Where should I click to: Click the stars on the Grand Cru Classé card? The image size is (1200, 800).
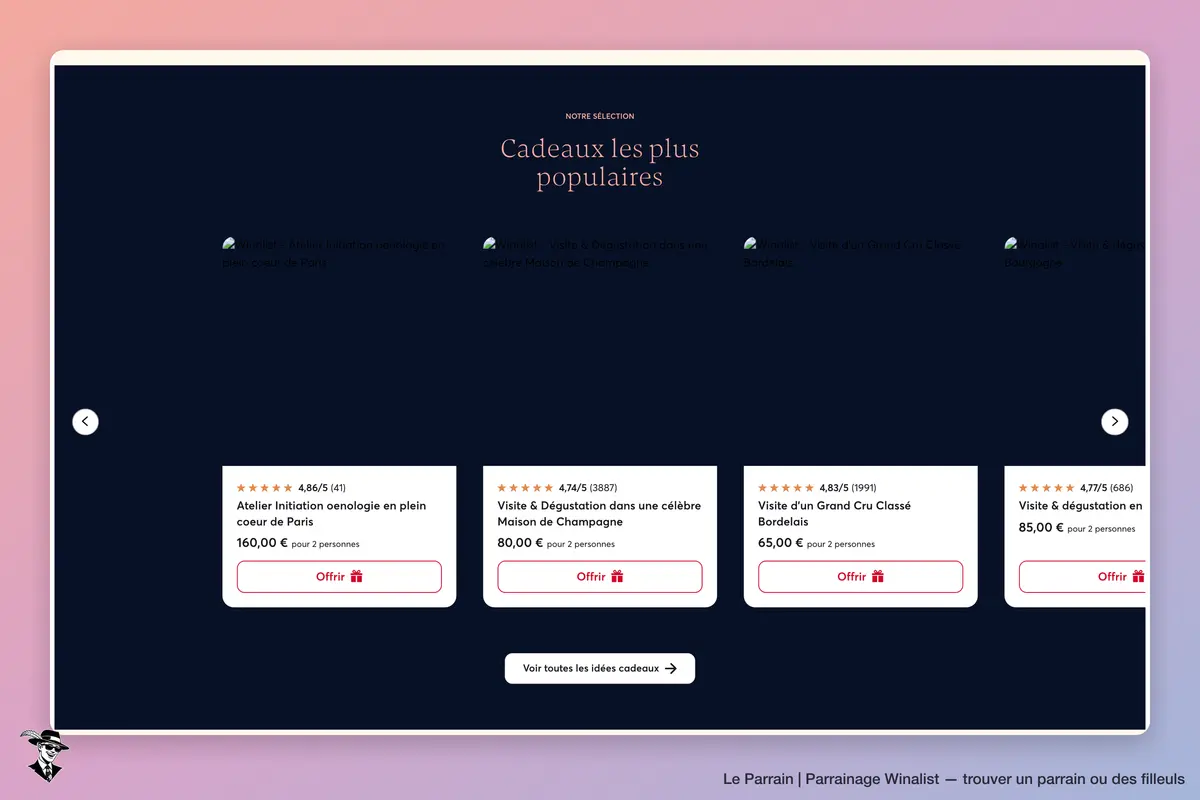[x=786, y=488]
